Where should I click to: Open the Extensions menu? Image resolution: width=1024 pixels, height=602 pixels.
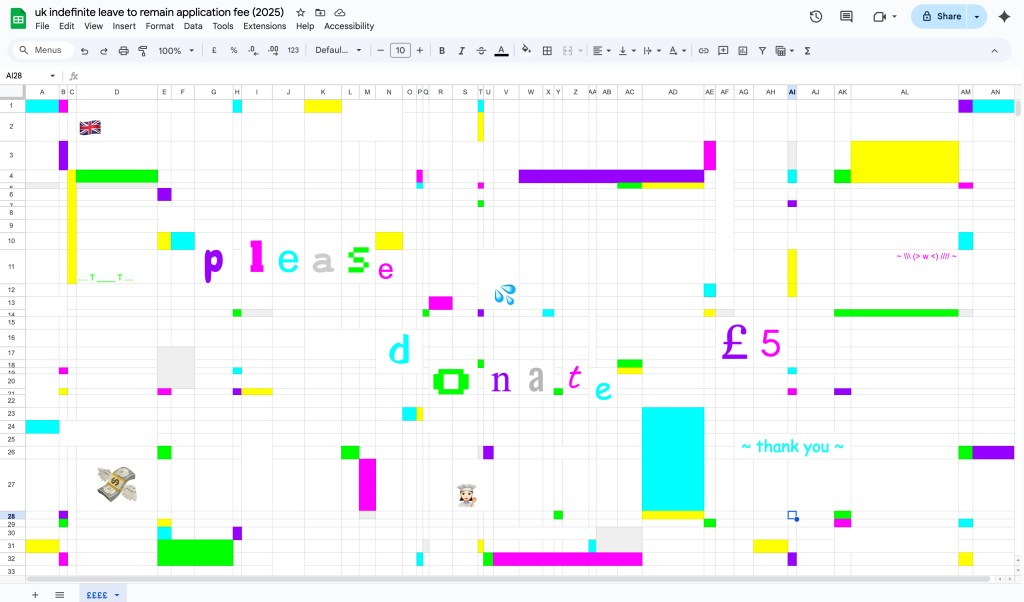click(264, 26)
